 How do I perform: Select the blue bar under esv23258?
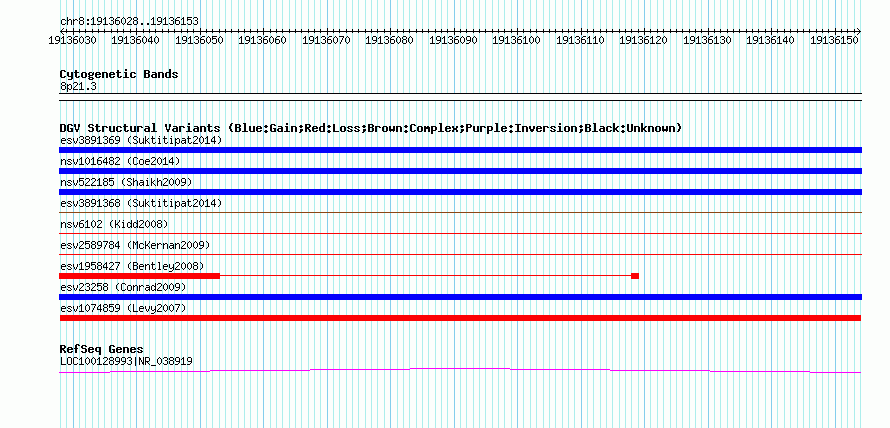(460, 297)
